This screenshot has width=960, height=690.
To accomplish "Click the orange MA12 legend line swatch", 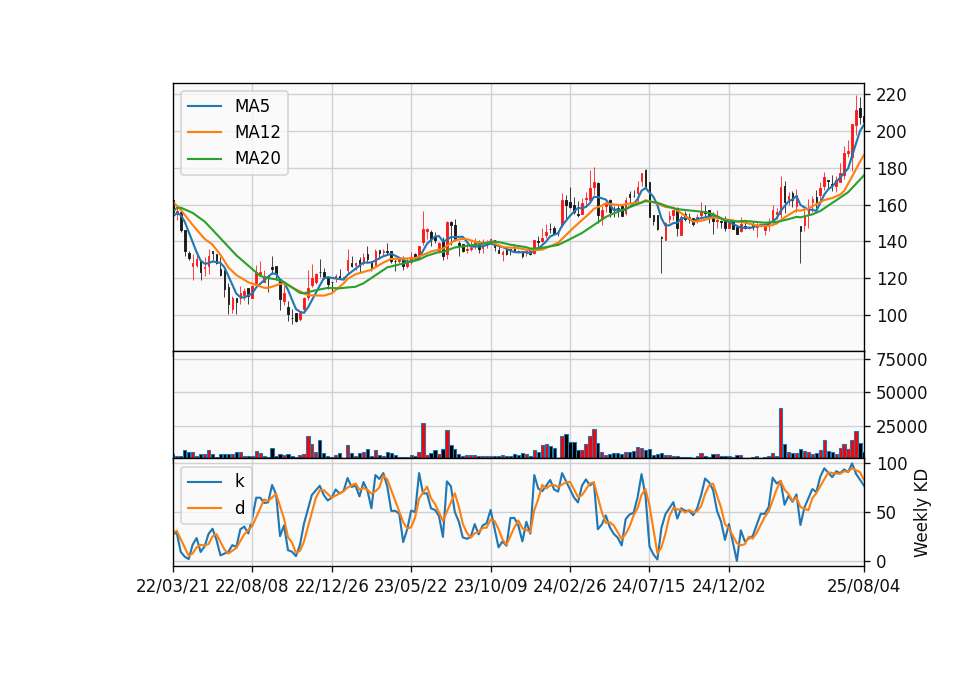I will (x=204, y=132).
